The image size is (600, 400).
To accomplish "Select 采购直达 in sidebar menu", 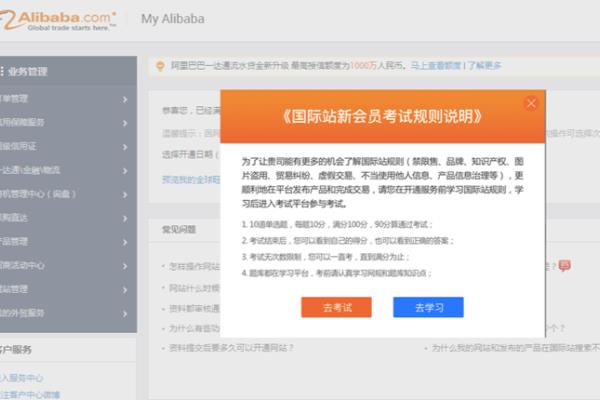I will 68,218.
